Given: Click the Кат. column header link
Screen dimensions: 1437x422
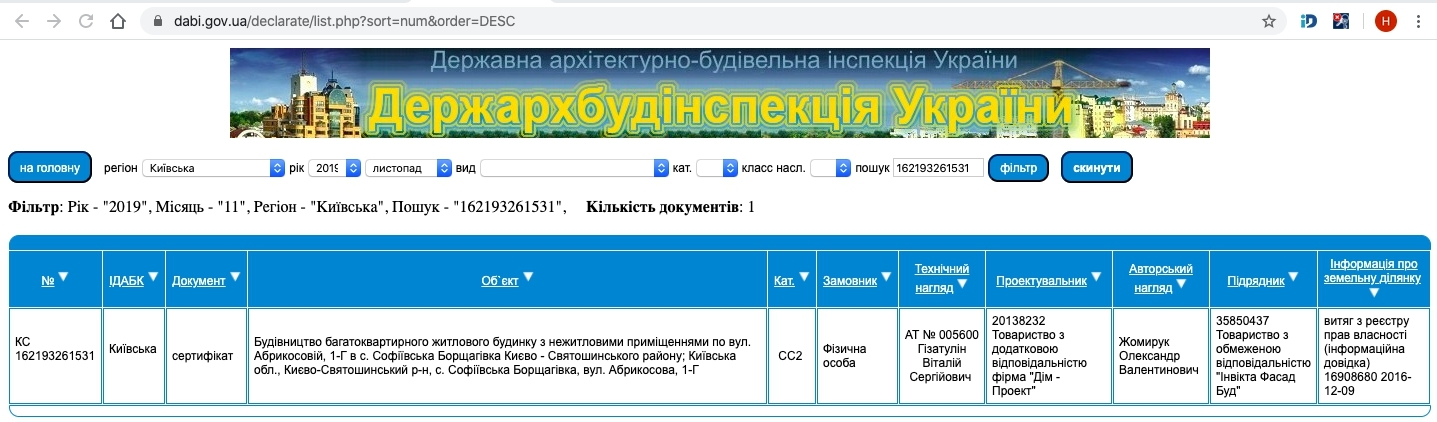Looking at the screenshot, I should [784, 281].
